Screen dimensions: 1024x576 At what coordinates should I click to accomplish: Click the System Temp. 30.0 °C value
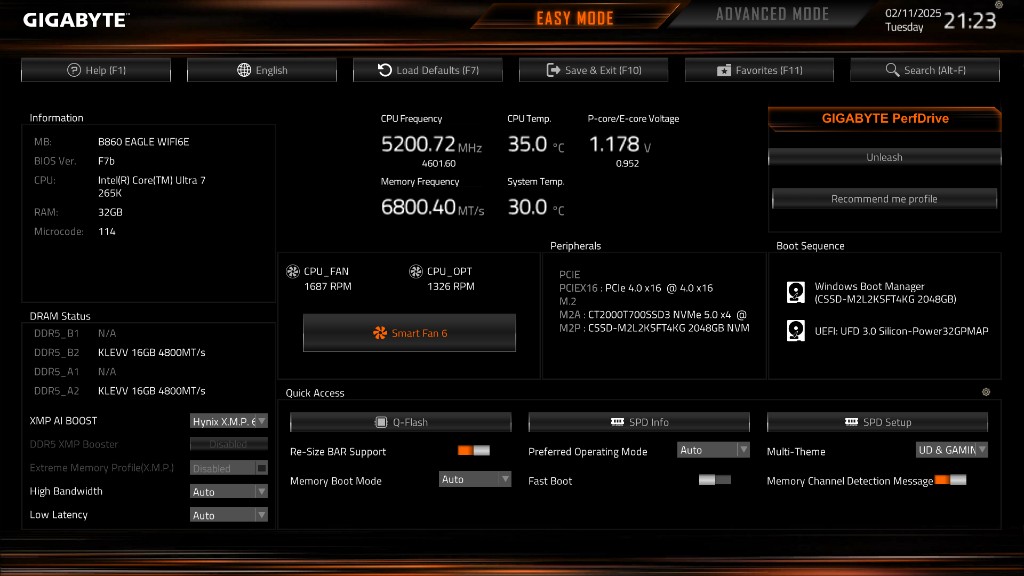[x=536, y=207]
